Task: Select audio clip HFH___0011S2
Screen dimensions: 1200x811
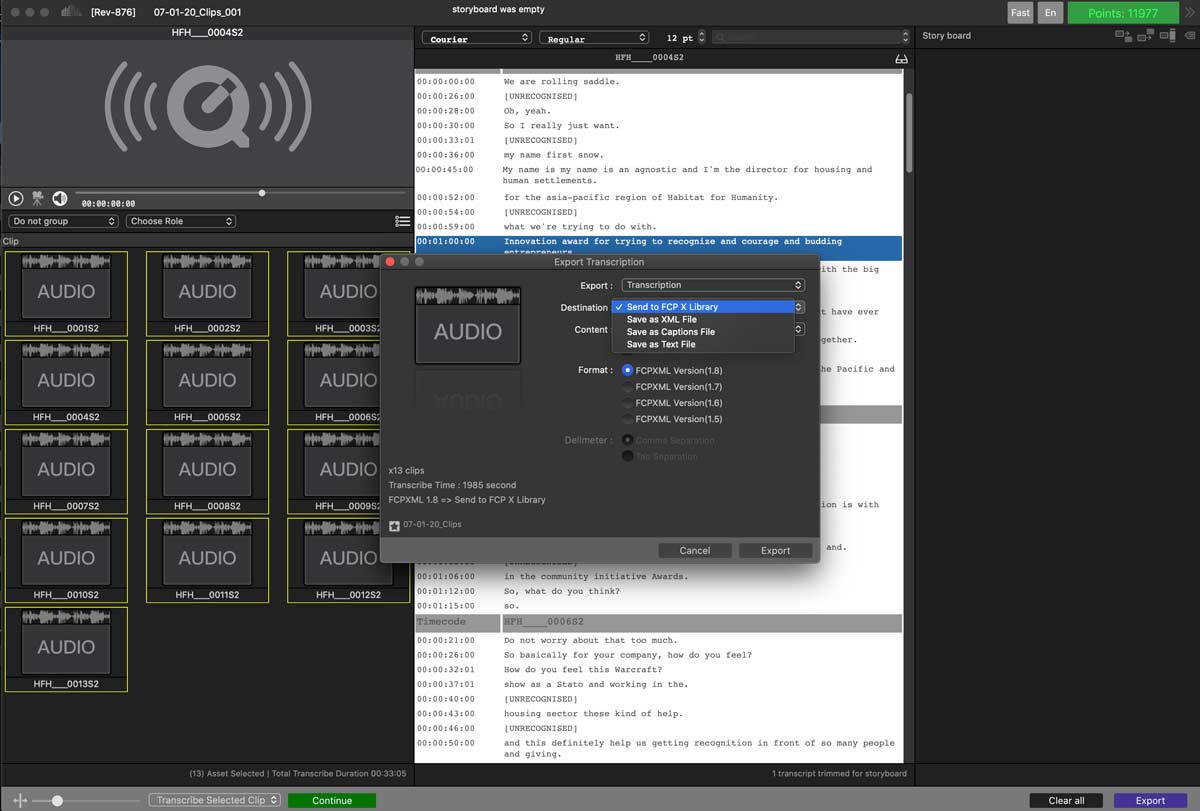Action: pos(207,559)
